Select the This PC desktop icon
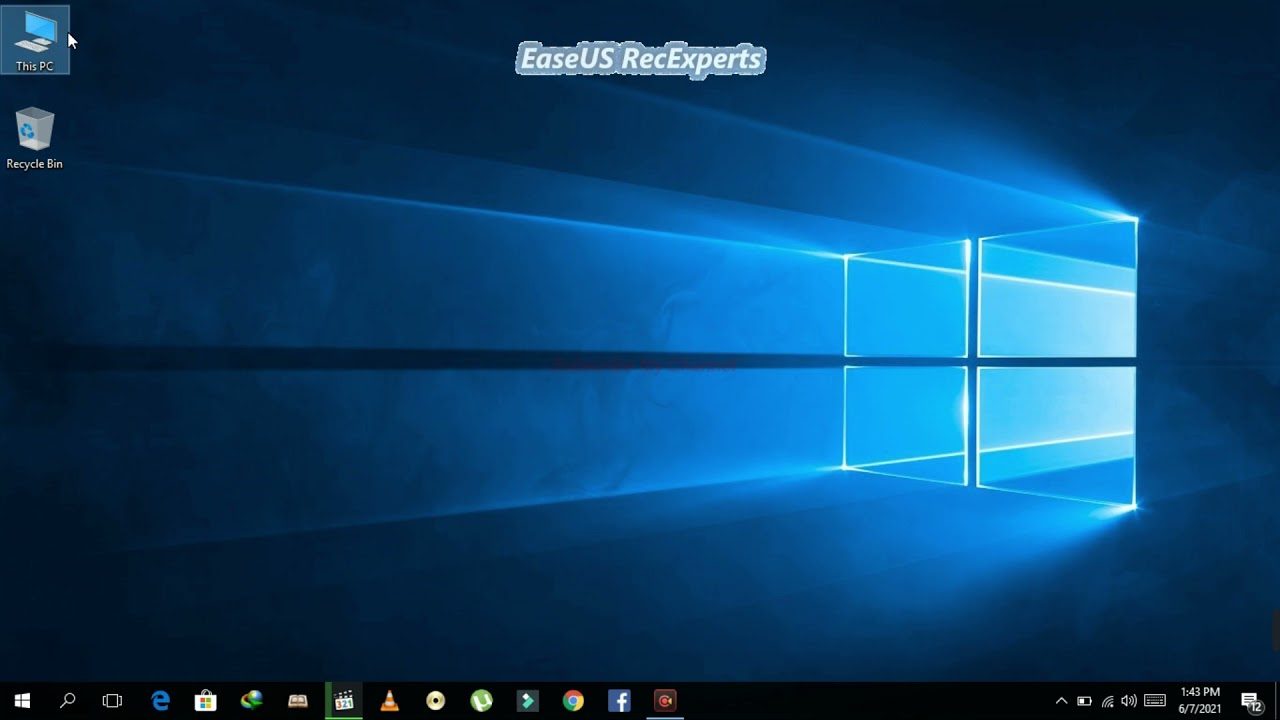This screenshot has height=720, width=1280. [x=35, y=40]
